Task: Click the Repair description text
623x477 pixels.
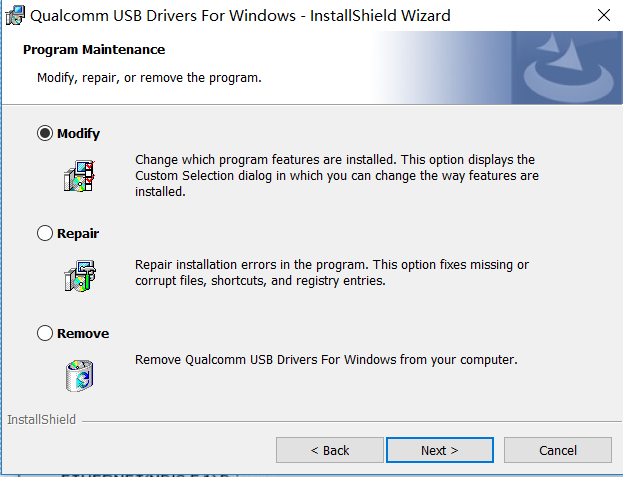Action: click(331, 273)
